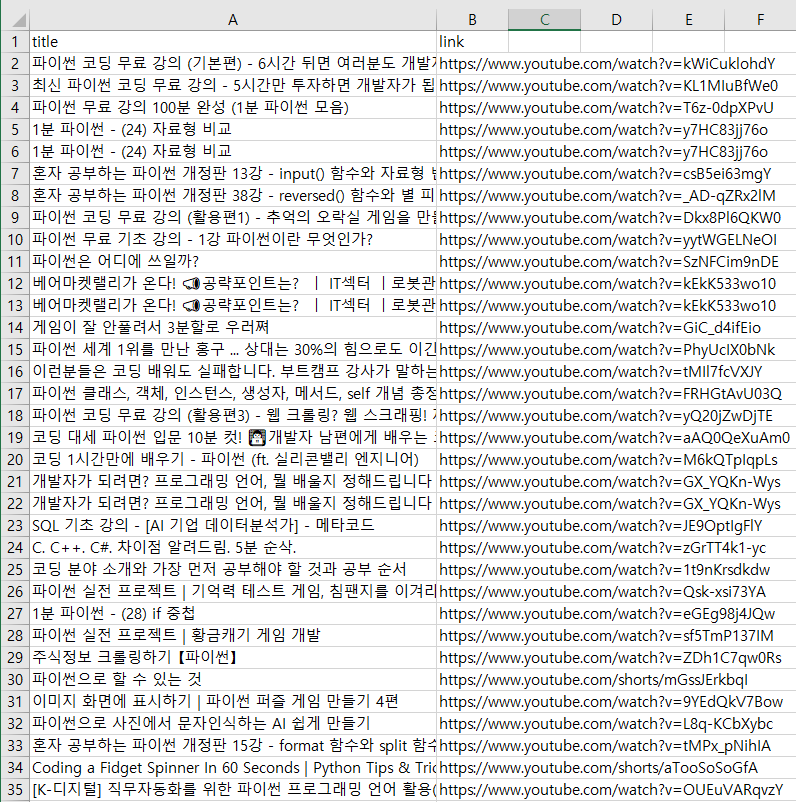Click link ending JE9OptIgFlY
Viewport: 796px width, 802px height.
tap(601, 526)
